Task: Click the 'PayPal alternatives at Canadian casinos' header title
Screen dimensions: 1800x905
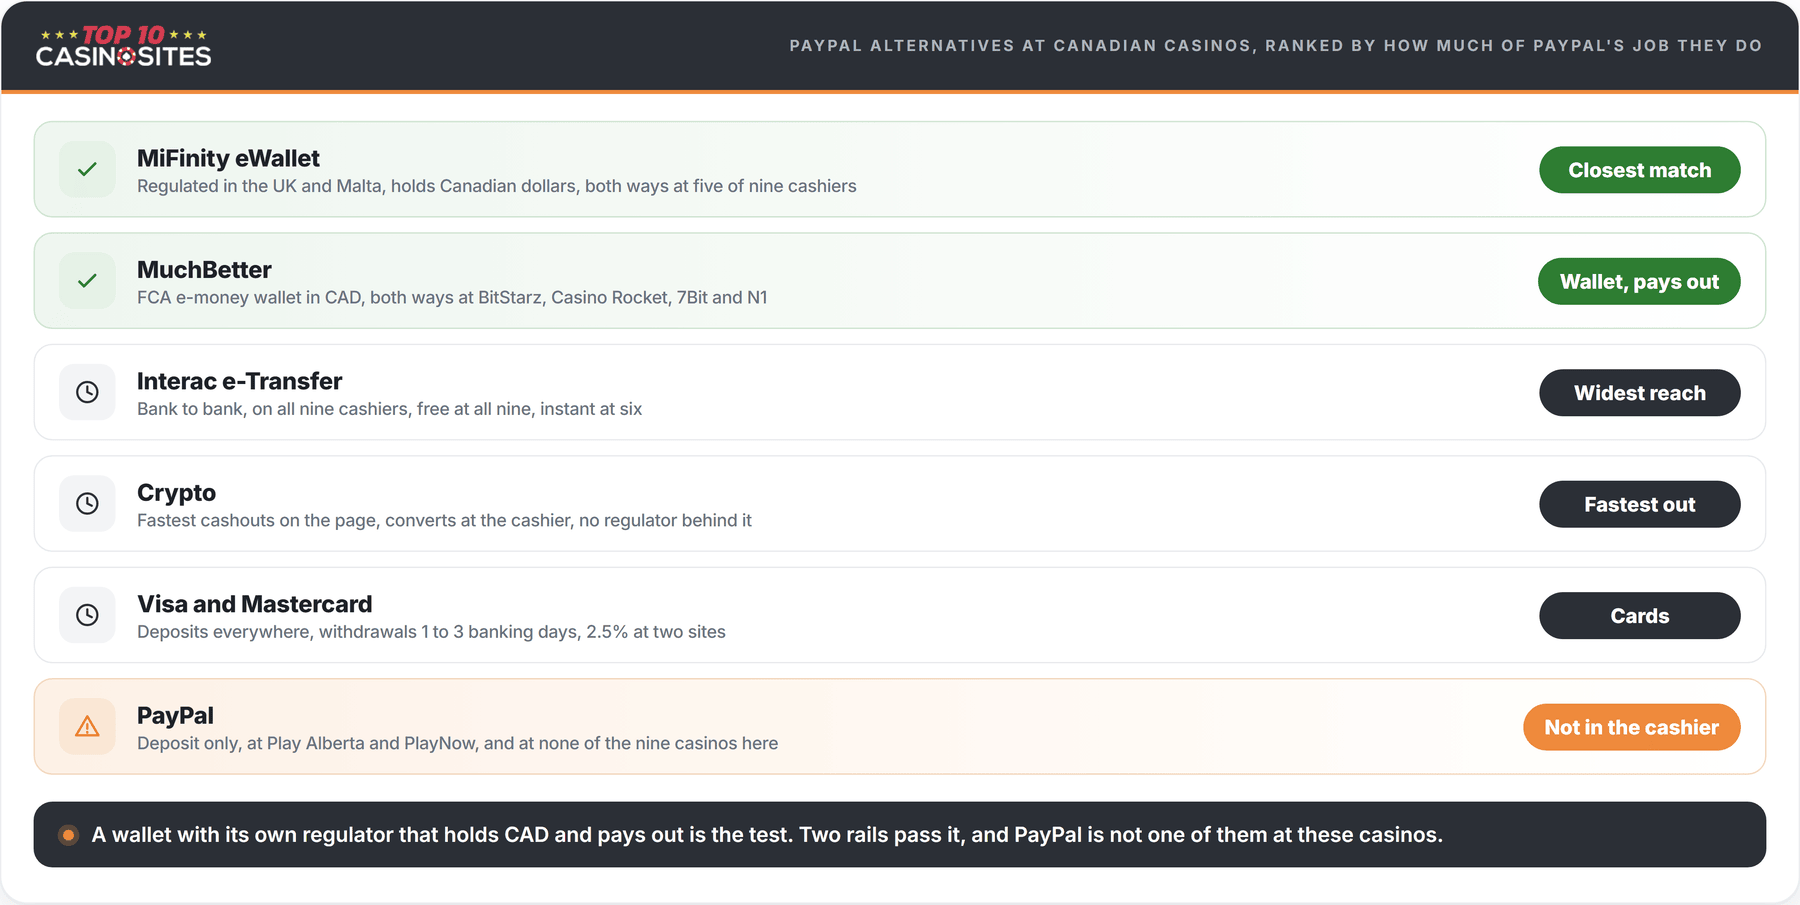Action: (1276, 46)
